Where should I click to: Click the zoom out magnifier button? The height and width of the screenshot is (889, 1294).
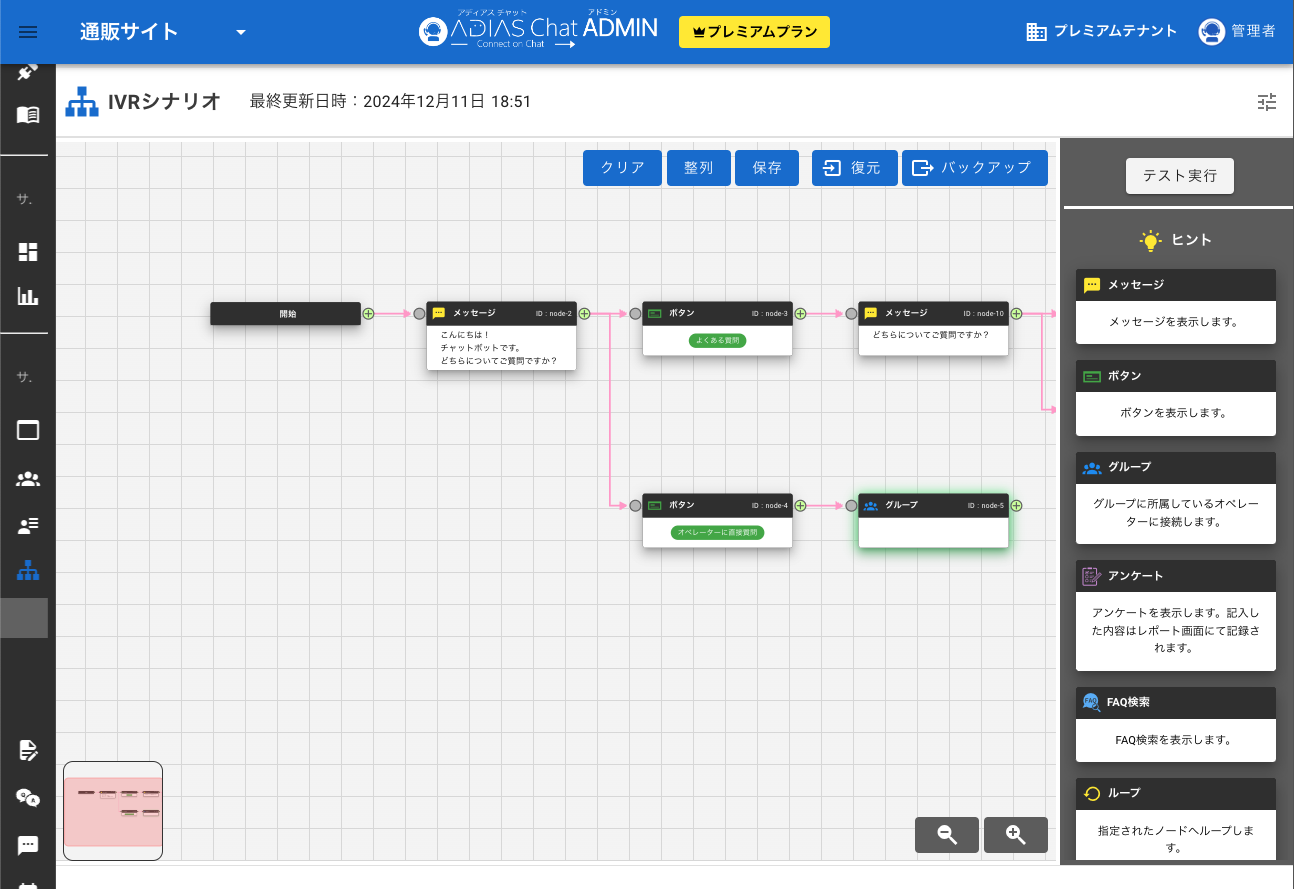coord(946,835)
